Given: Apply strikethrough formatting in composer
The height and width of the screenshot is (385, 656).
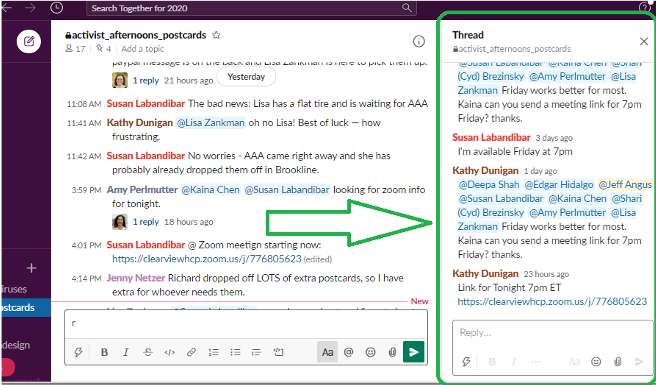Looking at the screenshot, I should 148,352.
